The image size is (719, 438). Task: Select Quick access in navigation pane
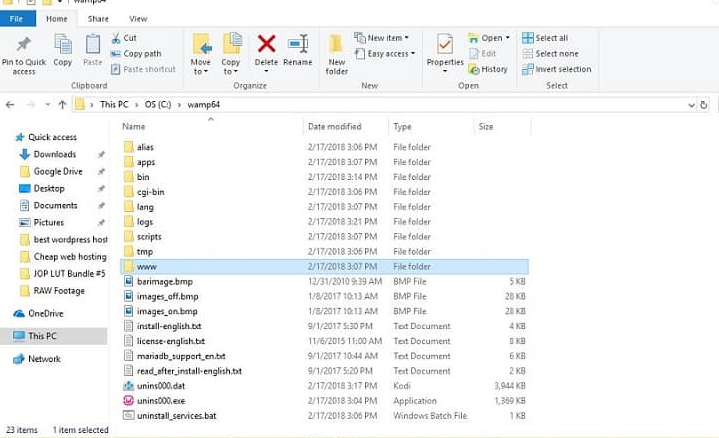click(x=46, y=137)
